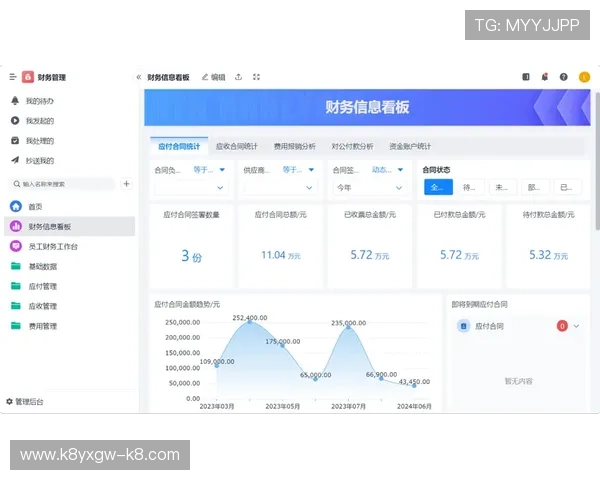Enter fullscreen with the expand icon
Image resolution: width=600 pixels, height=480 pixels.
point(256,77)
